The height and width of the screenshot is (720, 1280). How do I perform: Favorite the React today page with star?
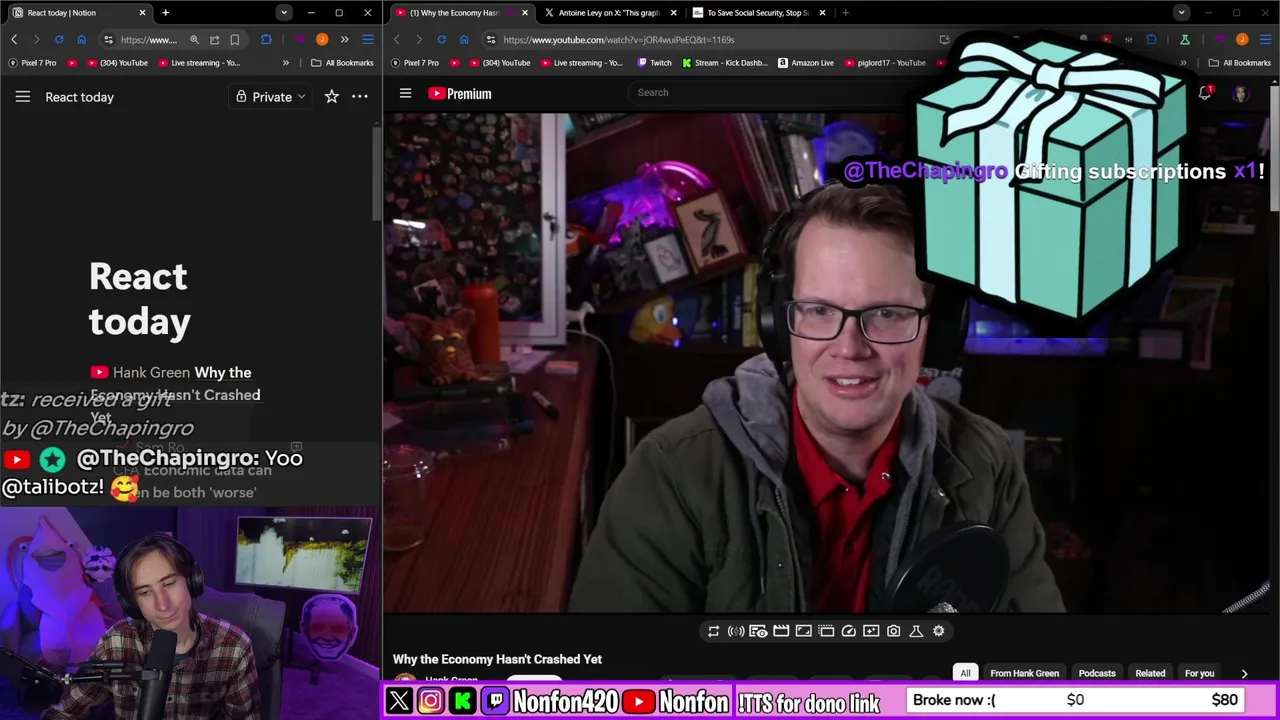[331, 97]
